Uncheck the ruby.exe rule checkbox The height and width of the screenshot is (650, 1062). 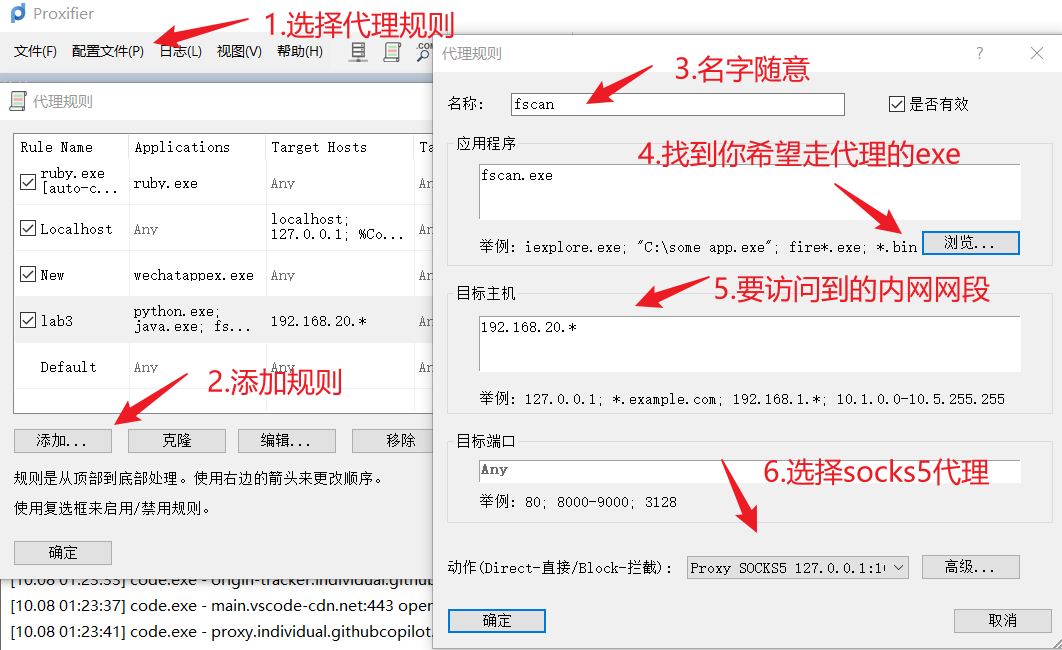click(28, 182)
